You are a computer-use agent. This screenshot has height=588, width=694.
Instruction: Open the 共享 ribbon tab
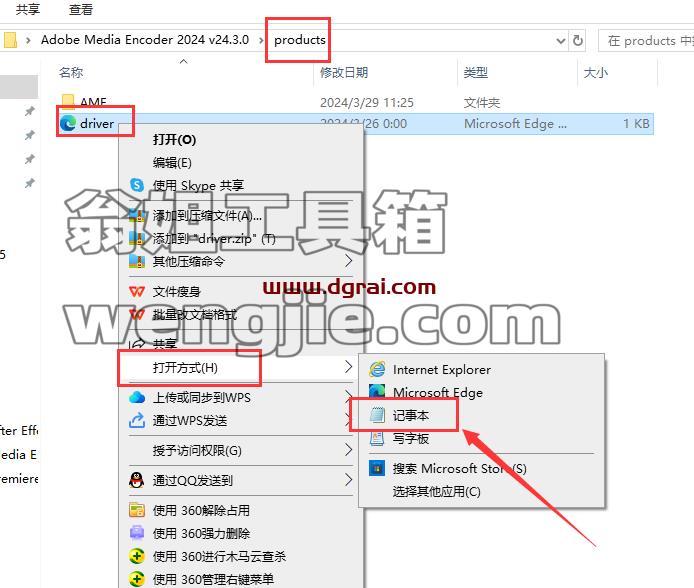pyautogui.click(x=27, y=9)
